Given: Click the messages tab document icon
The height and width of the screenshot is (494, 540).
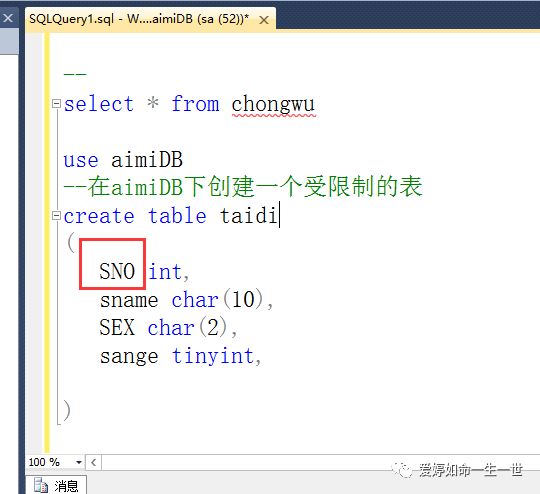Looking at the screenshot, I should point(41,485).
